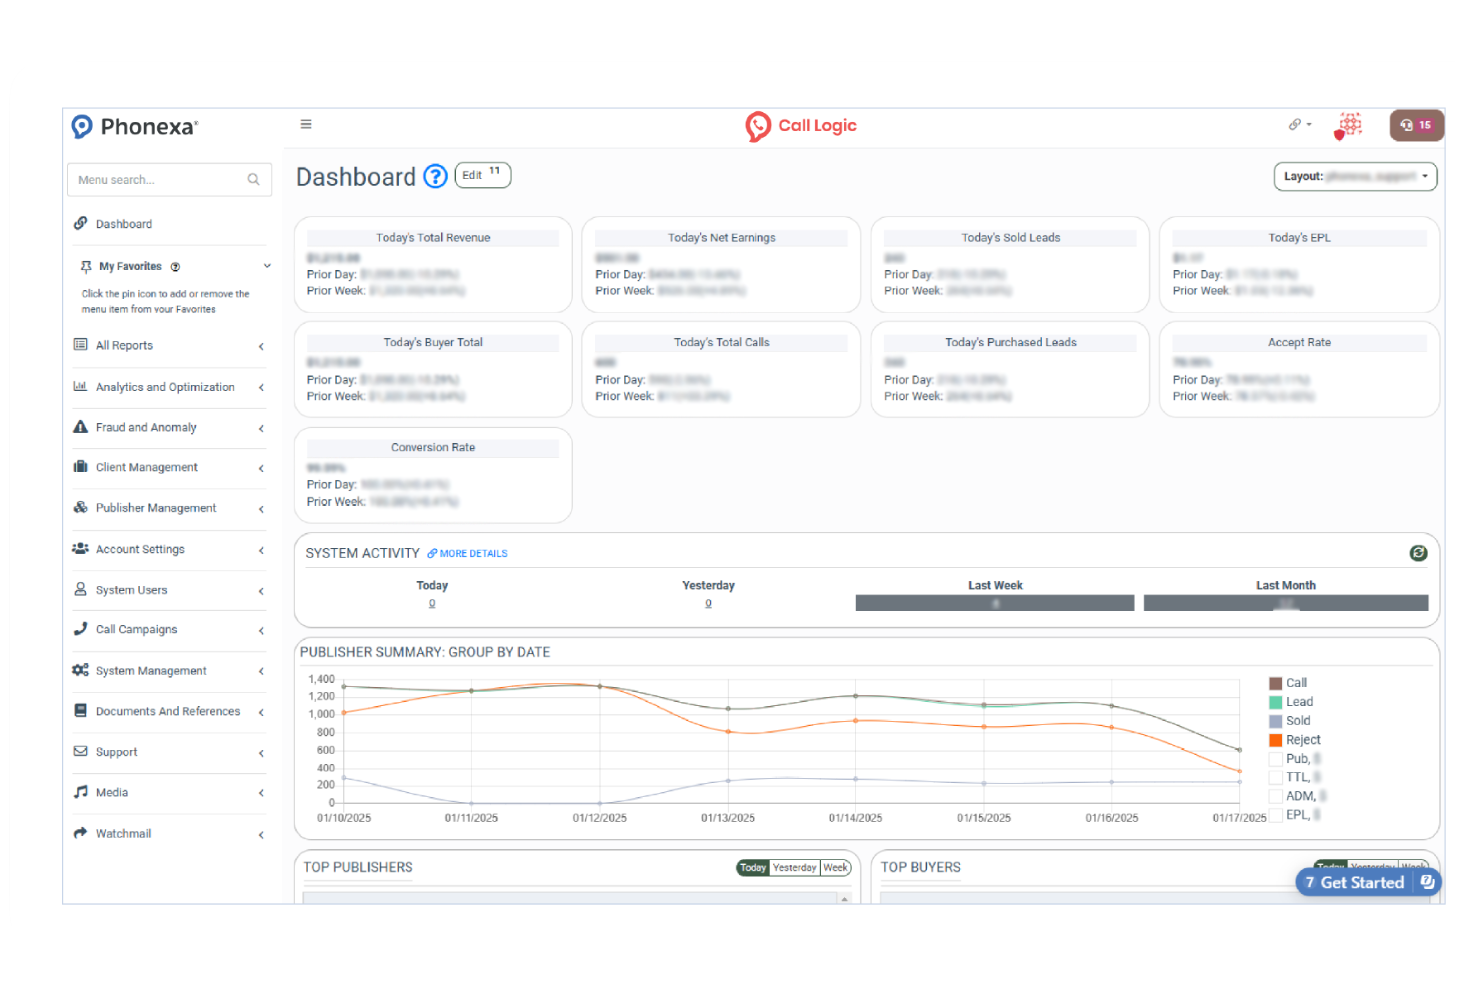1480x987 pixels.
Task: Select Yesterday tab in Top Publishers
Action: 794,868
